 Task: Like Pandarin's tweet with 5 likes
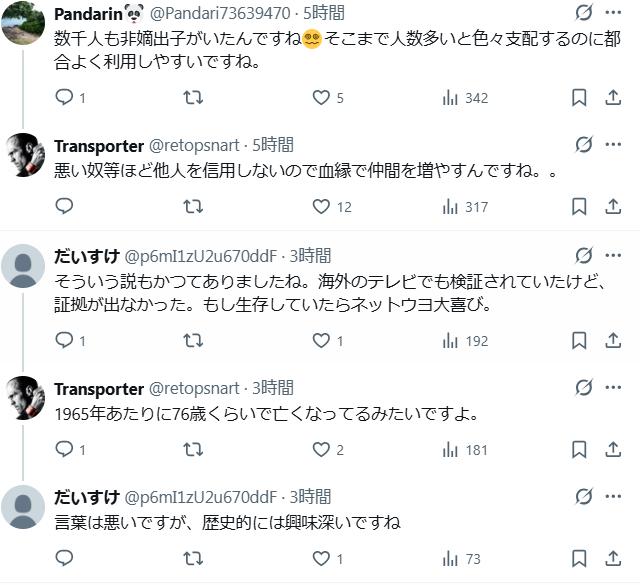[321, 98]
